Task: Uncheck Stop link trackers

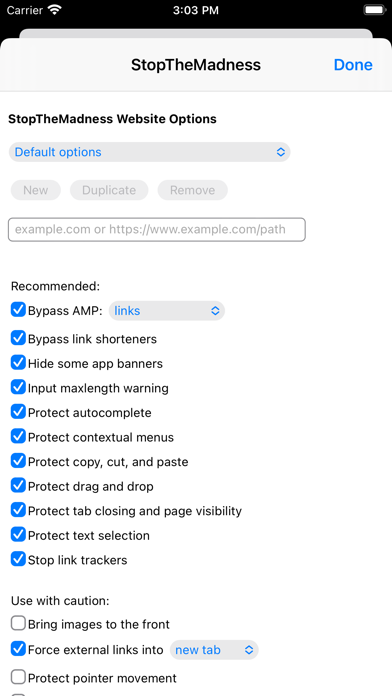Action: coord(18,559)
